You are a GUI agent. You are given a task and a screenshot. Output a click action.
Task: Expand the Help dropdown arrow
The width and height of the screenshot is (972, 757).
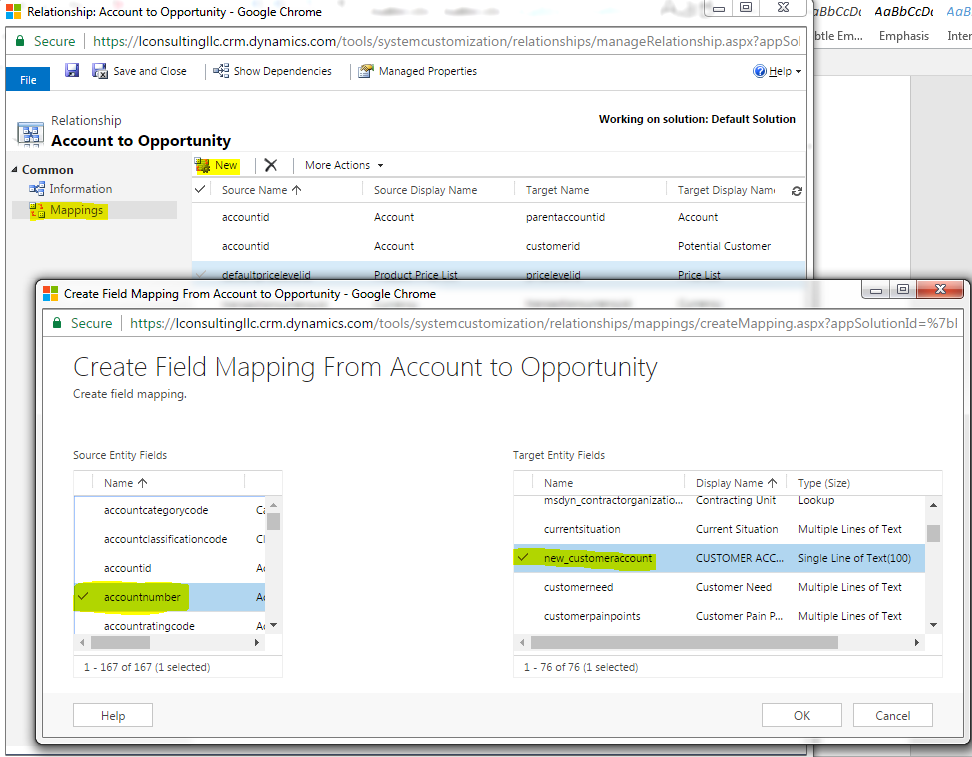coord(798,71)
